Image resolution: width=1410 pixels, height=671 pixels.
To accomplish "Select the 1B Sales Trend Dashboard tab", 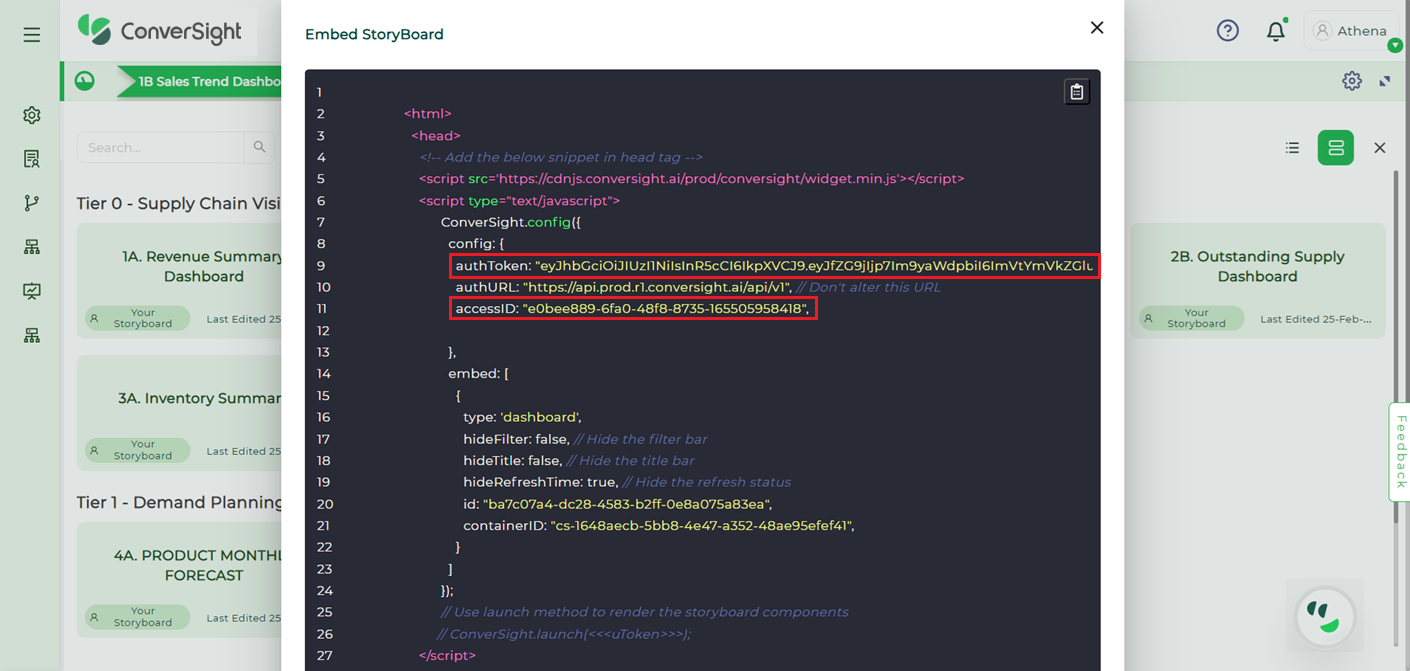I will tap(200, 82).
